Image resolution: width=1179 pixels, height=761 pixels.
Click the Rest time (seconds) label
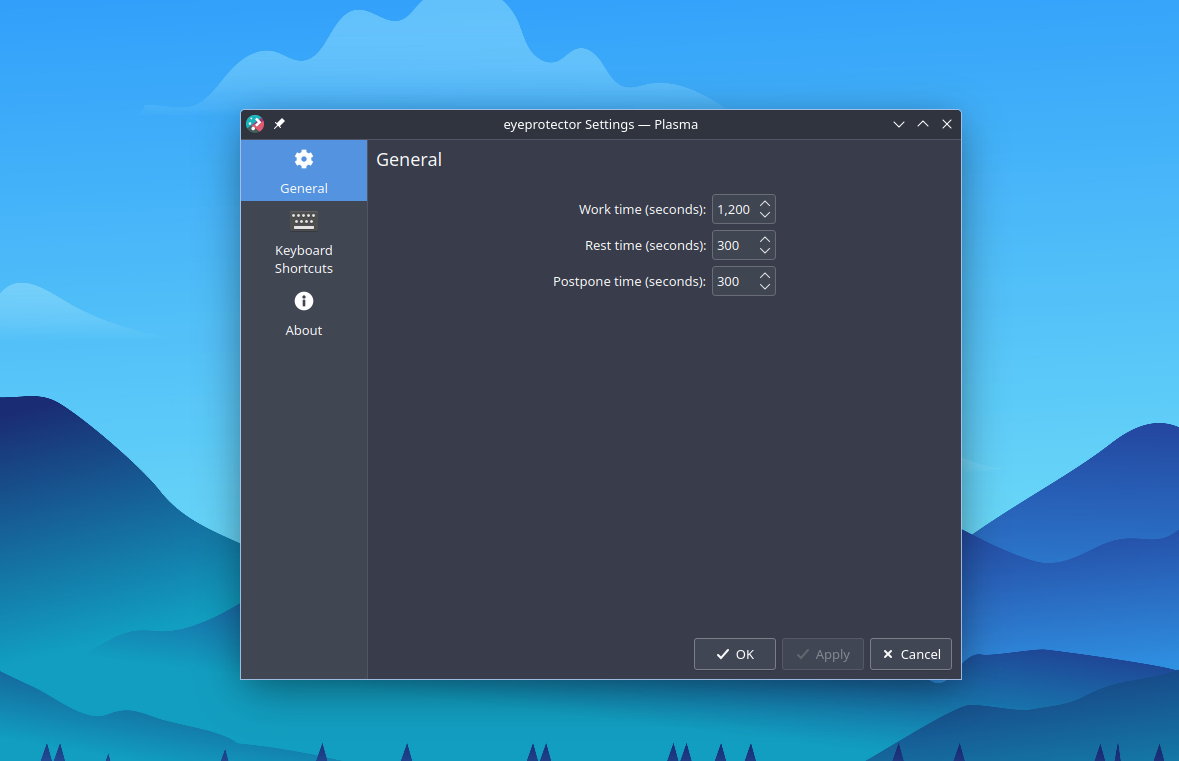(645, 245)
